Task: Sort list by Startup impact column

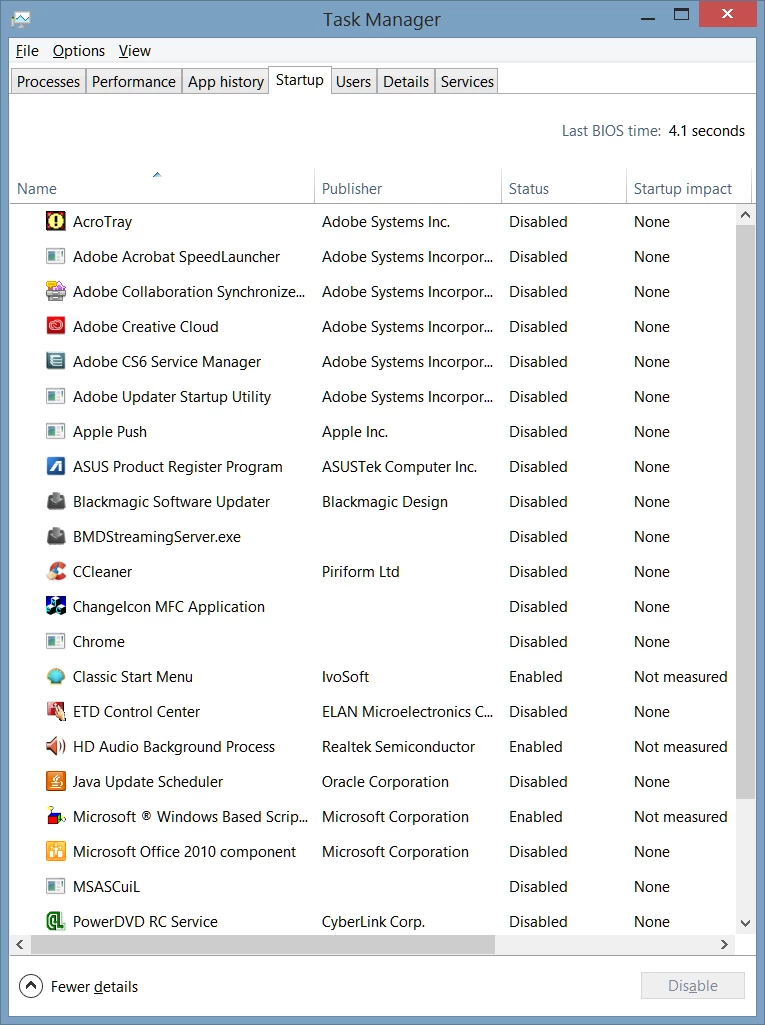Action: click(688, 186)
